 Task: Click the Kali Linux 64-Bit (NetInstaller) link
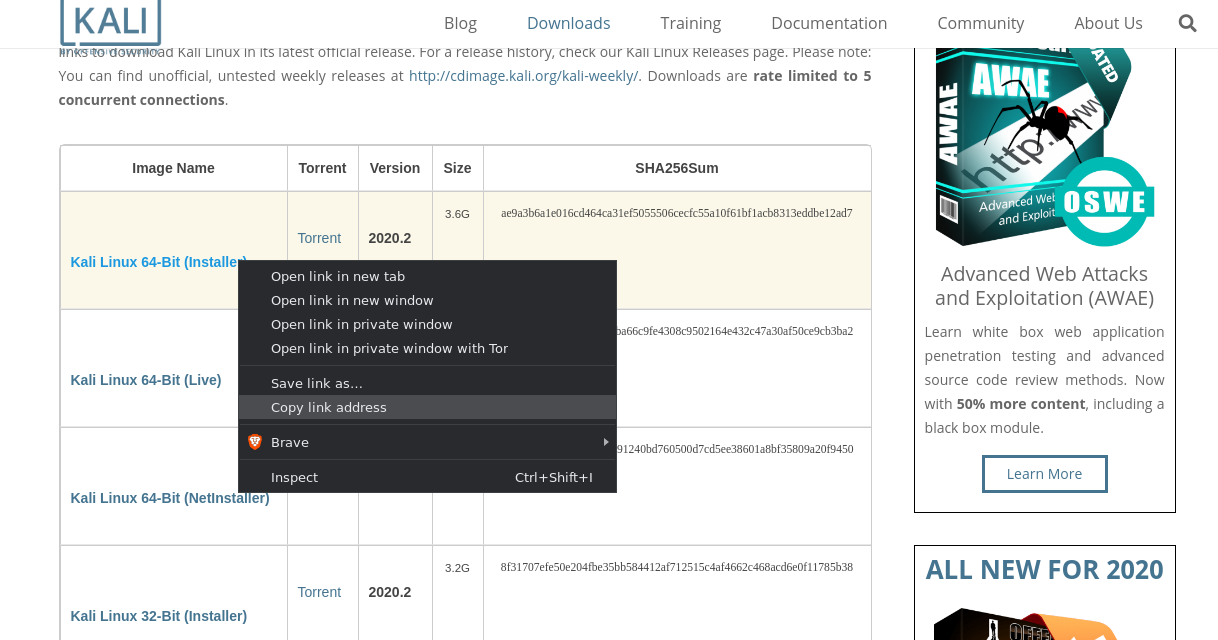click(x=170, y=498)
